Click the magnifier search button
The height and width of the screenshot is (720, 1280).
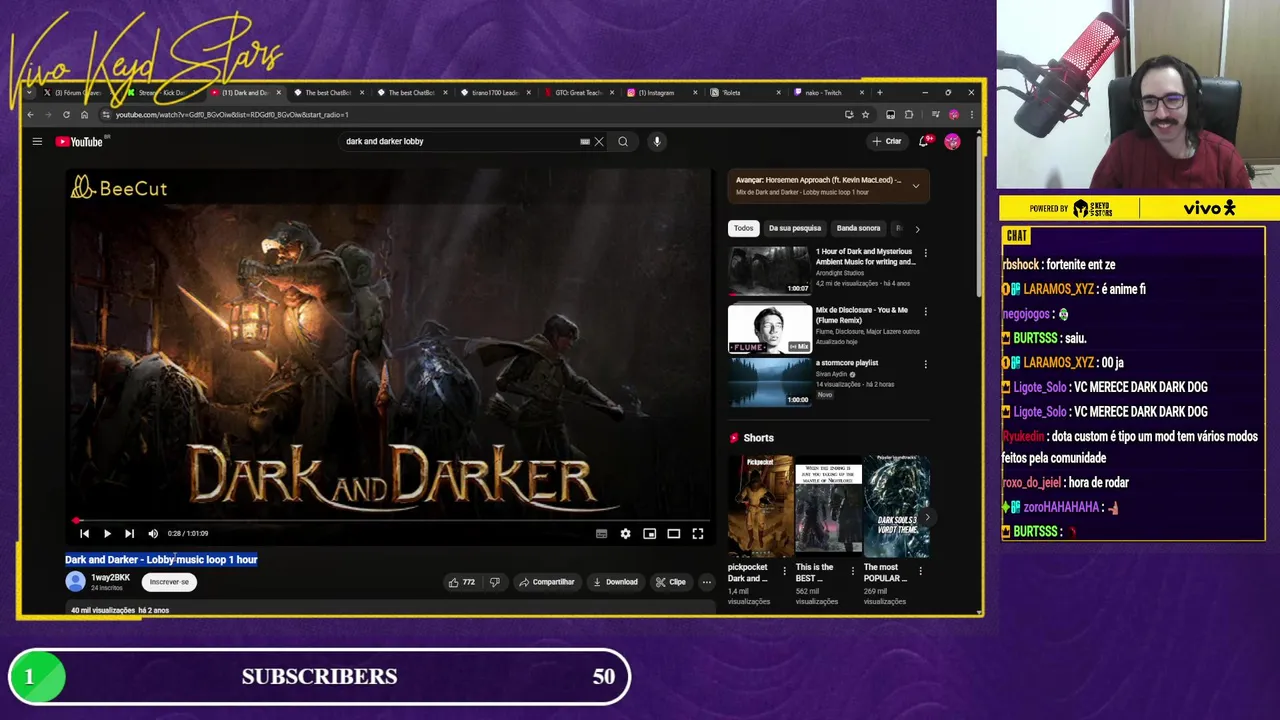[623, 142]
